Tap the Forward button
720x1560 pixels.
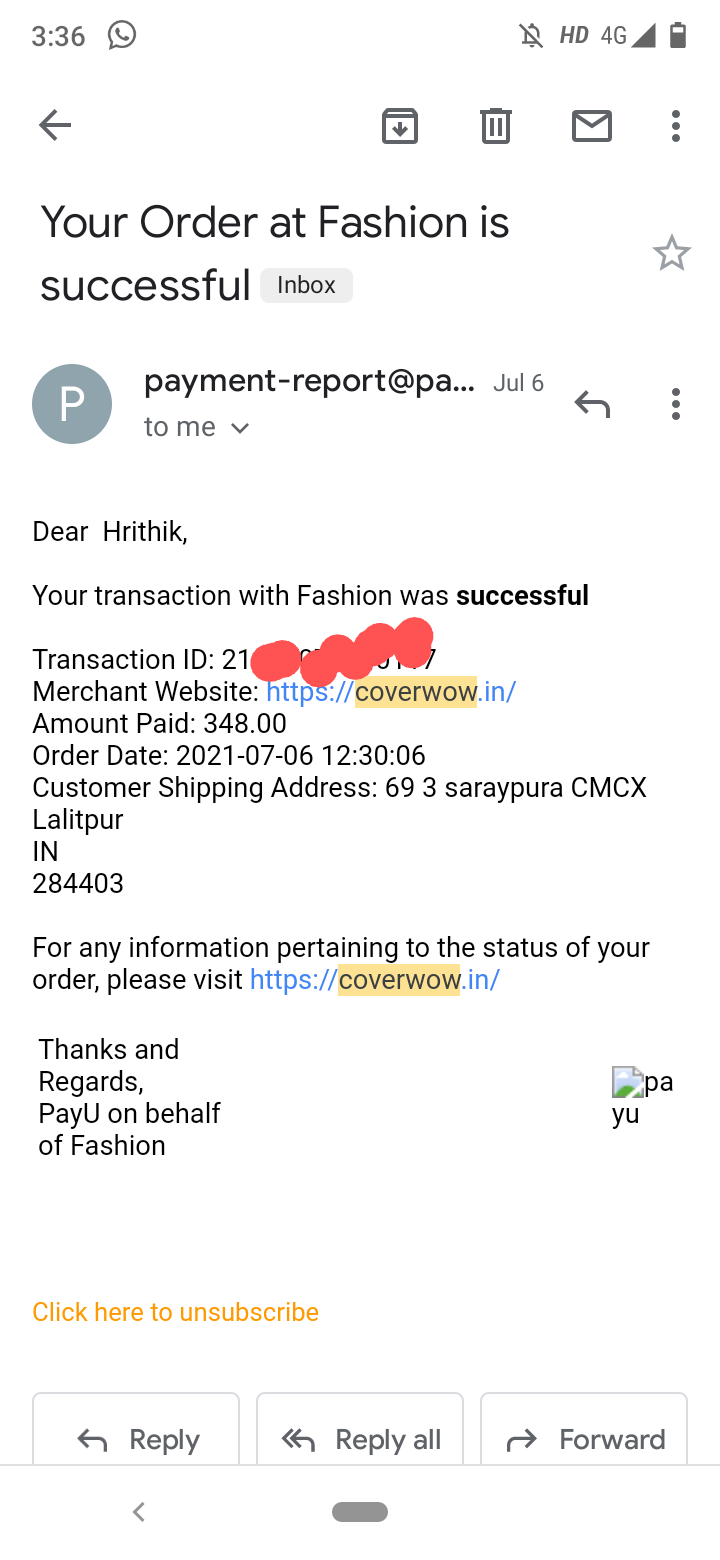pos(584,1440)
